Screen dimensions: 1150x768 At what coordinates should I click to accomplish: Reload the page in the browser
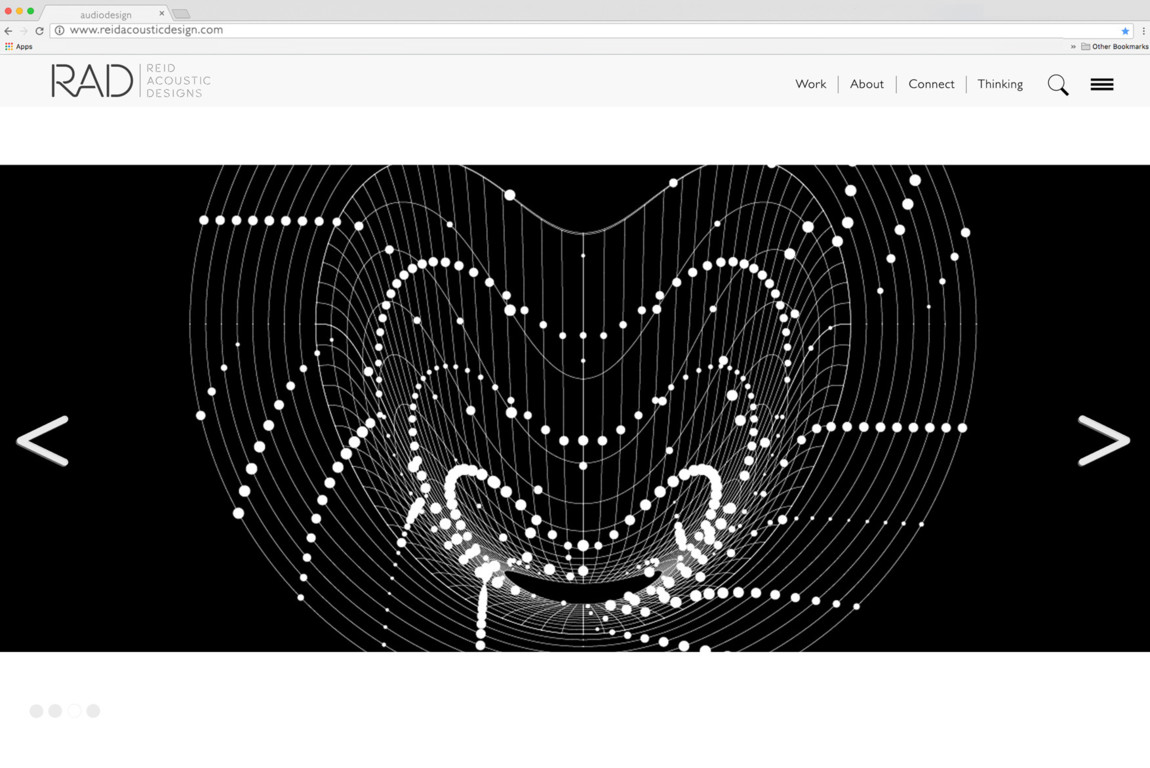pos(39,31)
